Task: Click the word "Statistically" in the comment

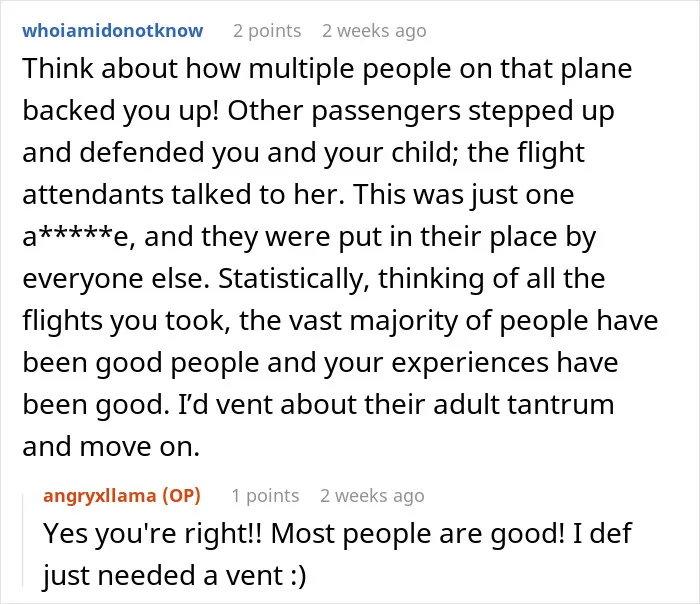Action: pos(293,279)
